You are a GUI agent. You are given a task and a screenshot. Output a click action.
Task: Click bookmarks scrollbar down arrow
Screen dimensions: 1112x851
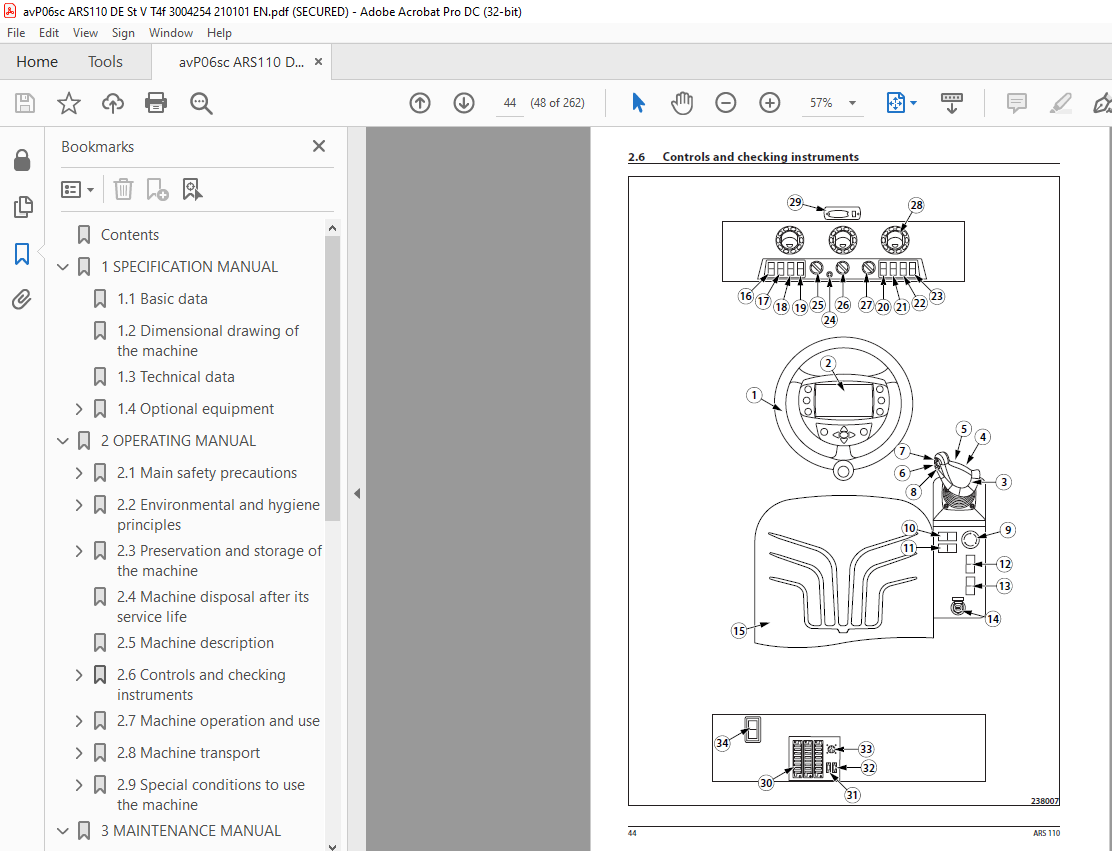332,845
